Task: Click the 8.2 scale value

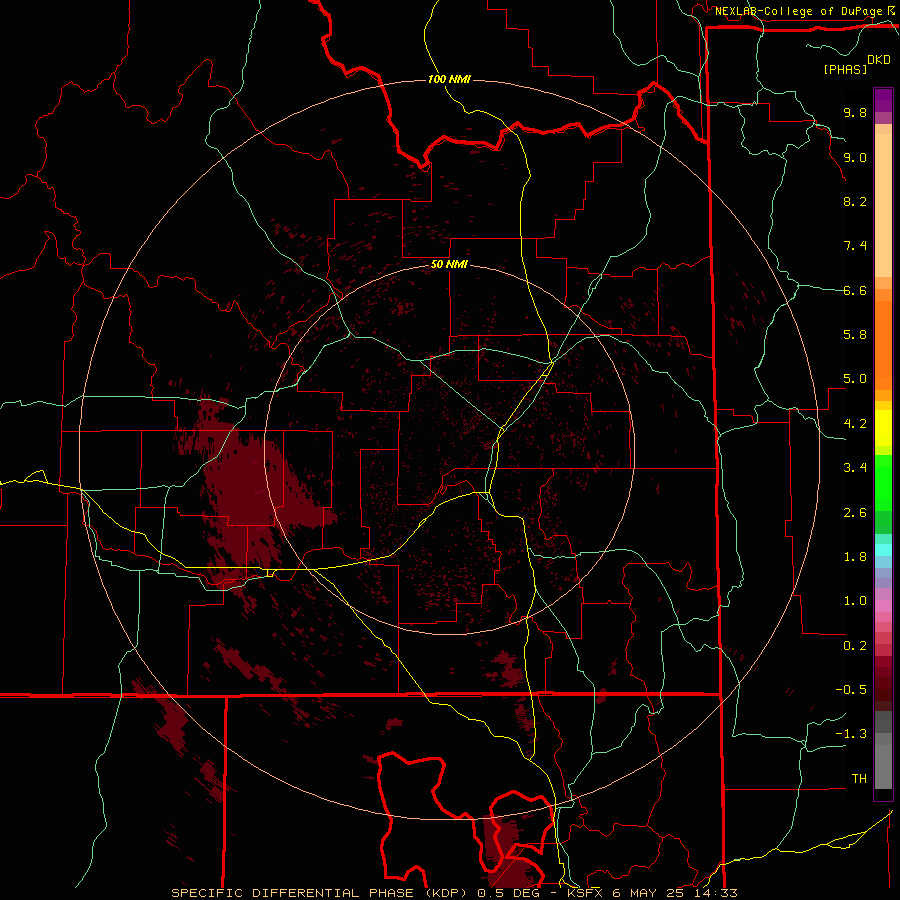Action: pyautogui.click(x=855, y=201)
